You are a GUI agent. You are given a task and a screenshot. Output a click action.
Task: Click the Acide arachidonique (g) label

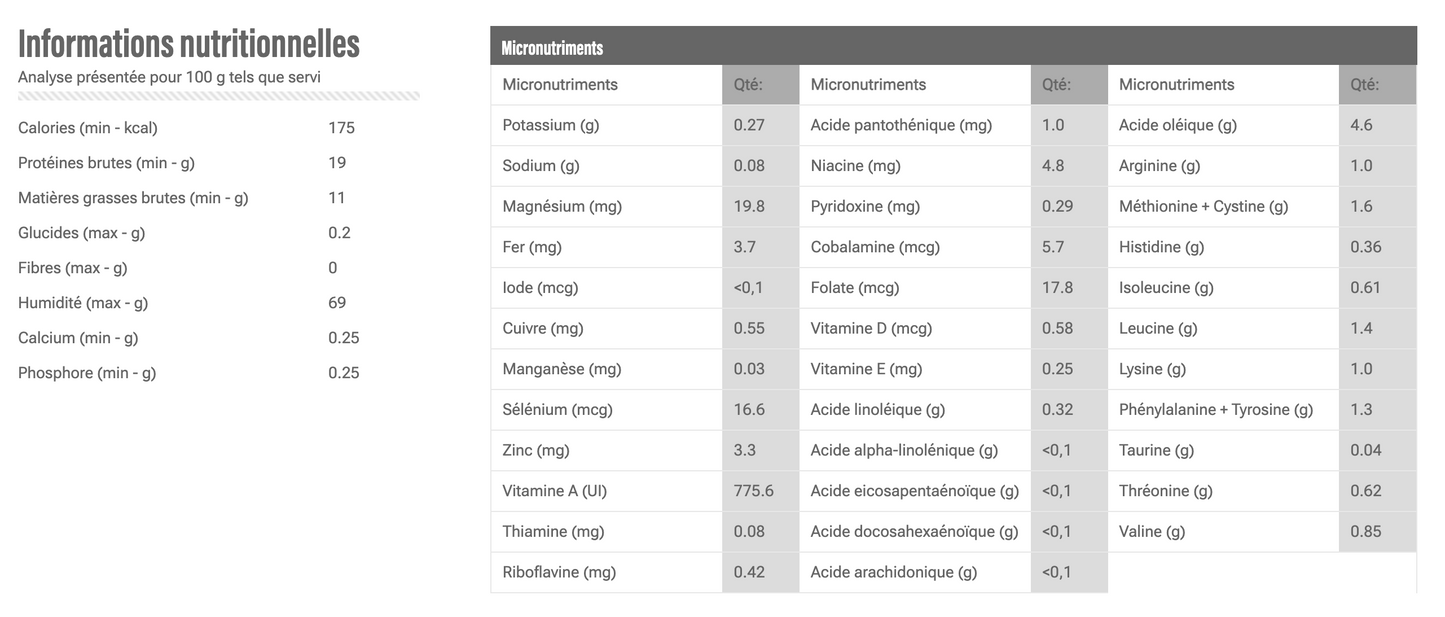pos(894,572)
